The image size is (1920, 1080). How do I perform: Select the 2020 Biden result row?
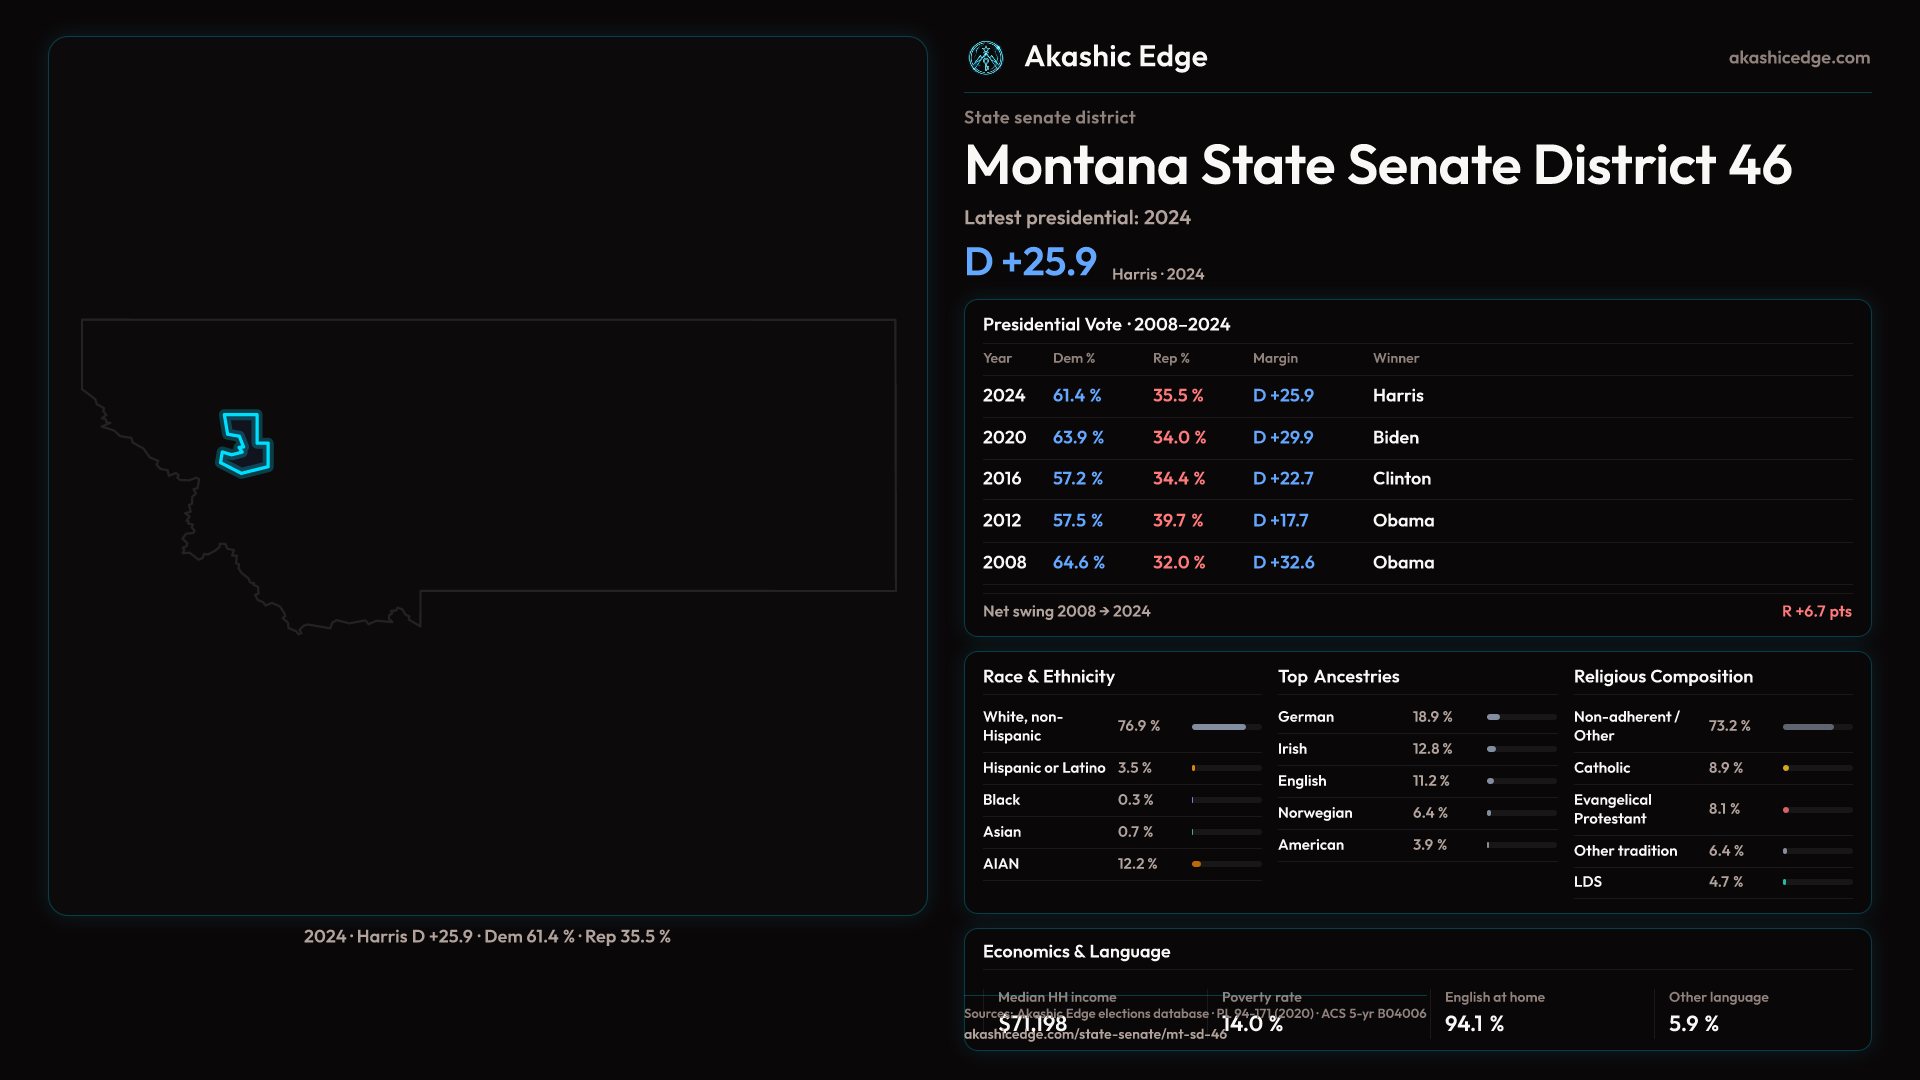1416,438
